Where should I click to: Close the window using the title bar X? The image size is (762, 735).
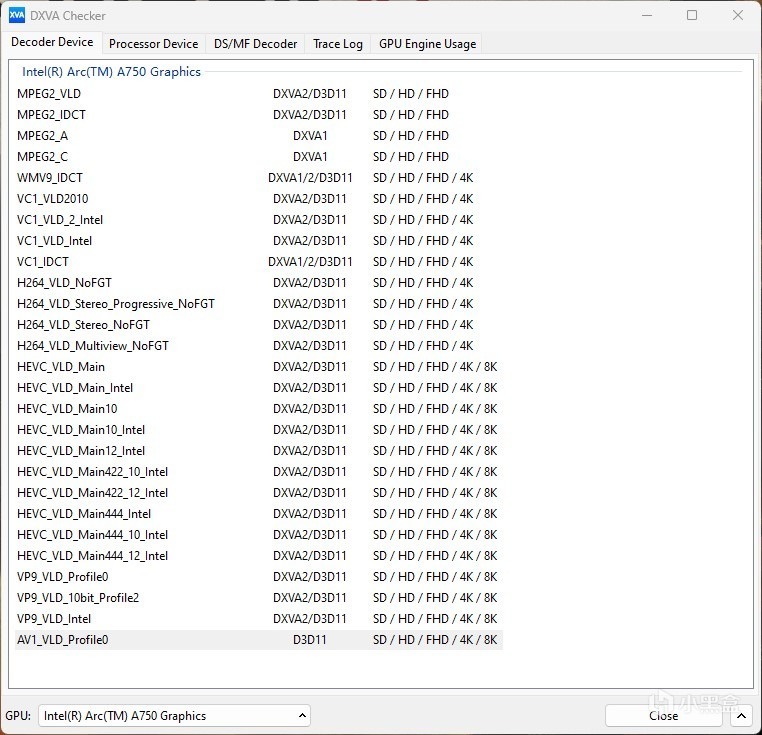tap(738, 16)
